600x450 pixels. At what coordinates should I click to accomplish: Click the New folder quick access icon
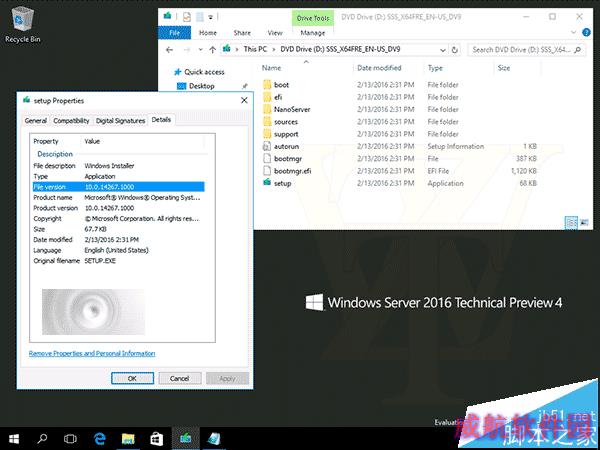[200, 17]
